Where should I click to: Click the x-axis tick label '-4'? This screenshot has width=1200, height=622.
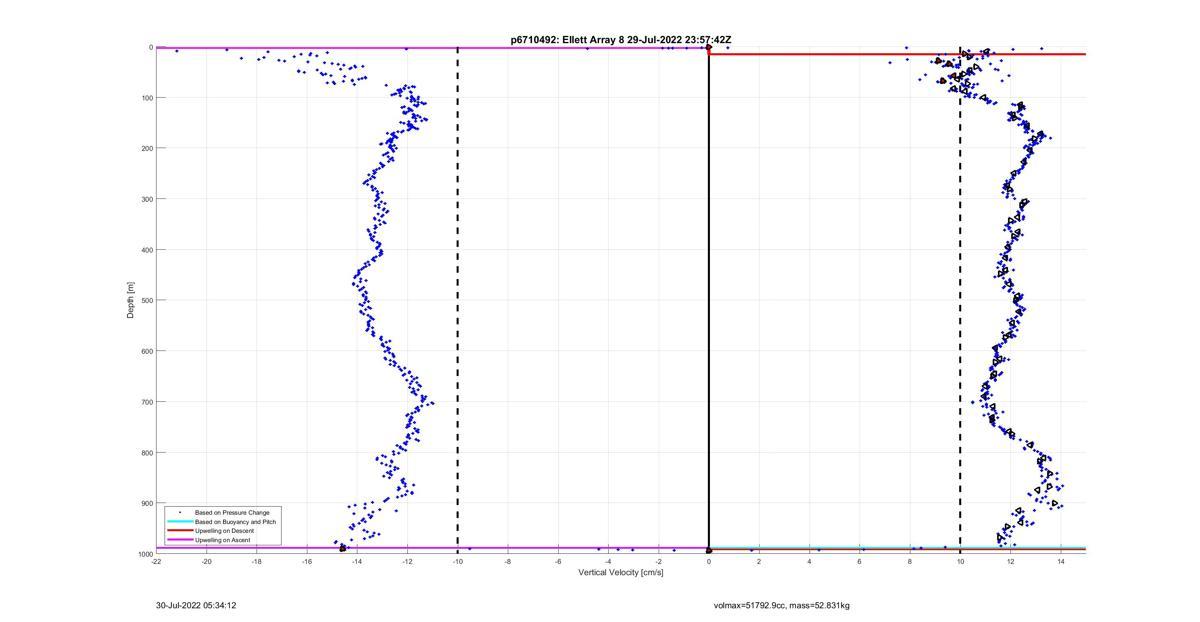click(x=608, y=561)
